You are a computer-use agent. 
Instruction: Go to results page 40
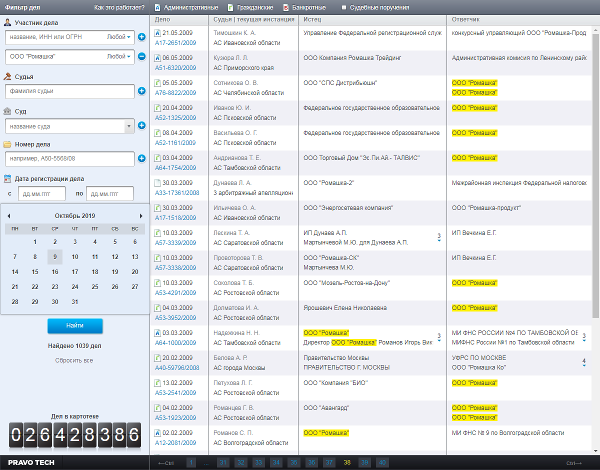382,463
